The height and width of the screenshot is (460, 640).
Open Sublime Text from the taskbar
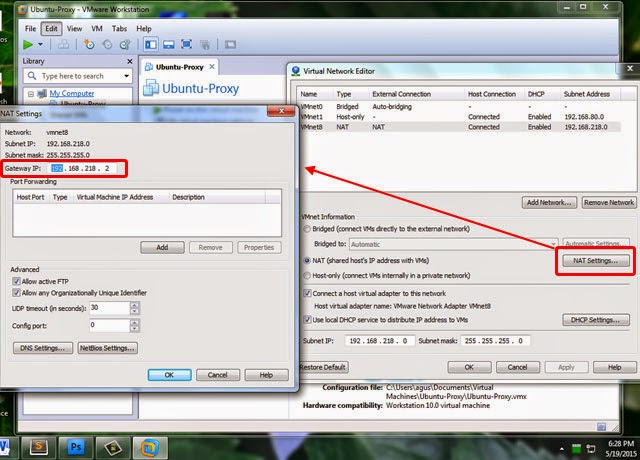pyautogui.click(x=39, y=447)
